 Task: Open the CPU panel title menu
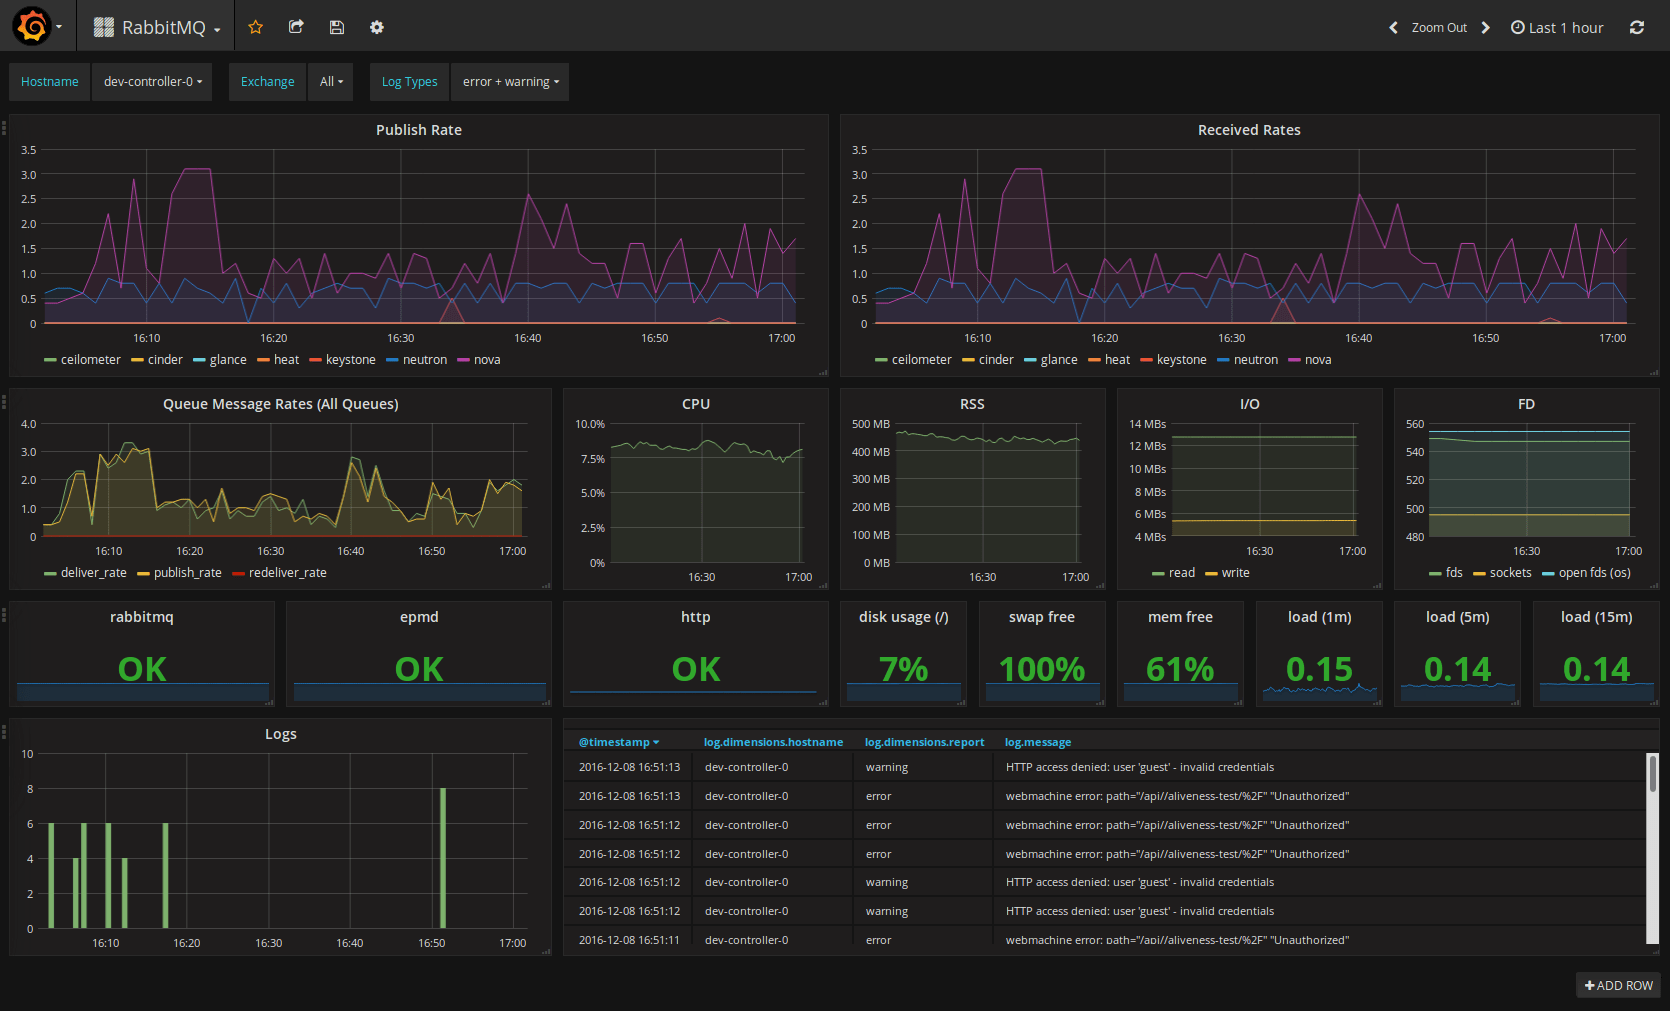[696, 404]
